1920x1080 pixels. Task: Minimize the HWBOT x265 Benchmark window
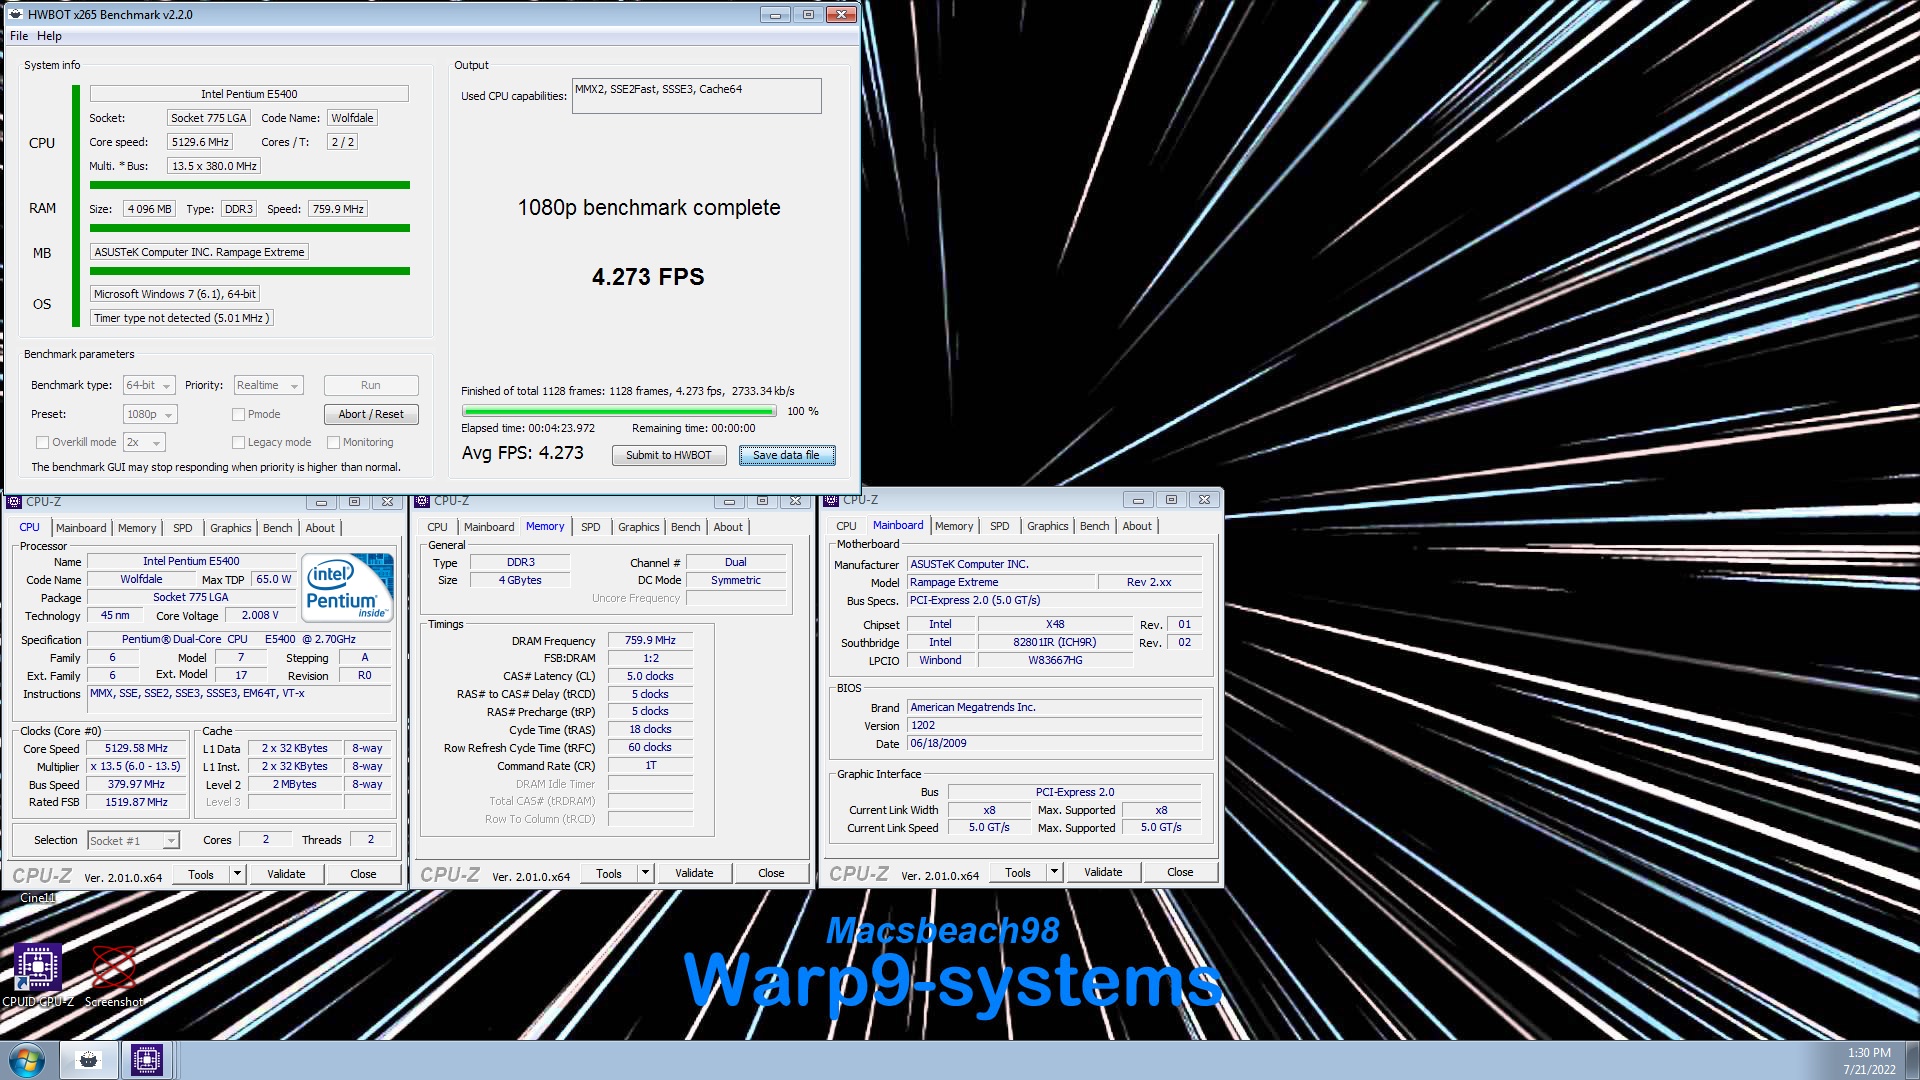coord(775,15)
